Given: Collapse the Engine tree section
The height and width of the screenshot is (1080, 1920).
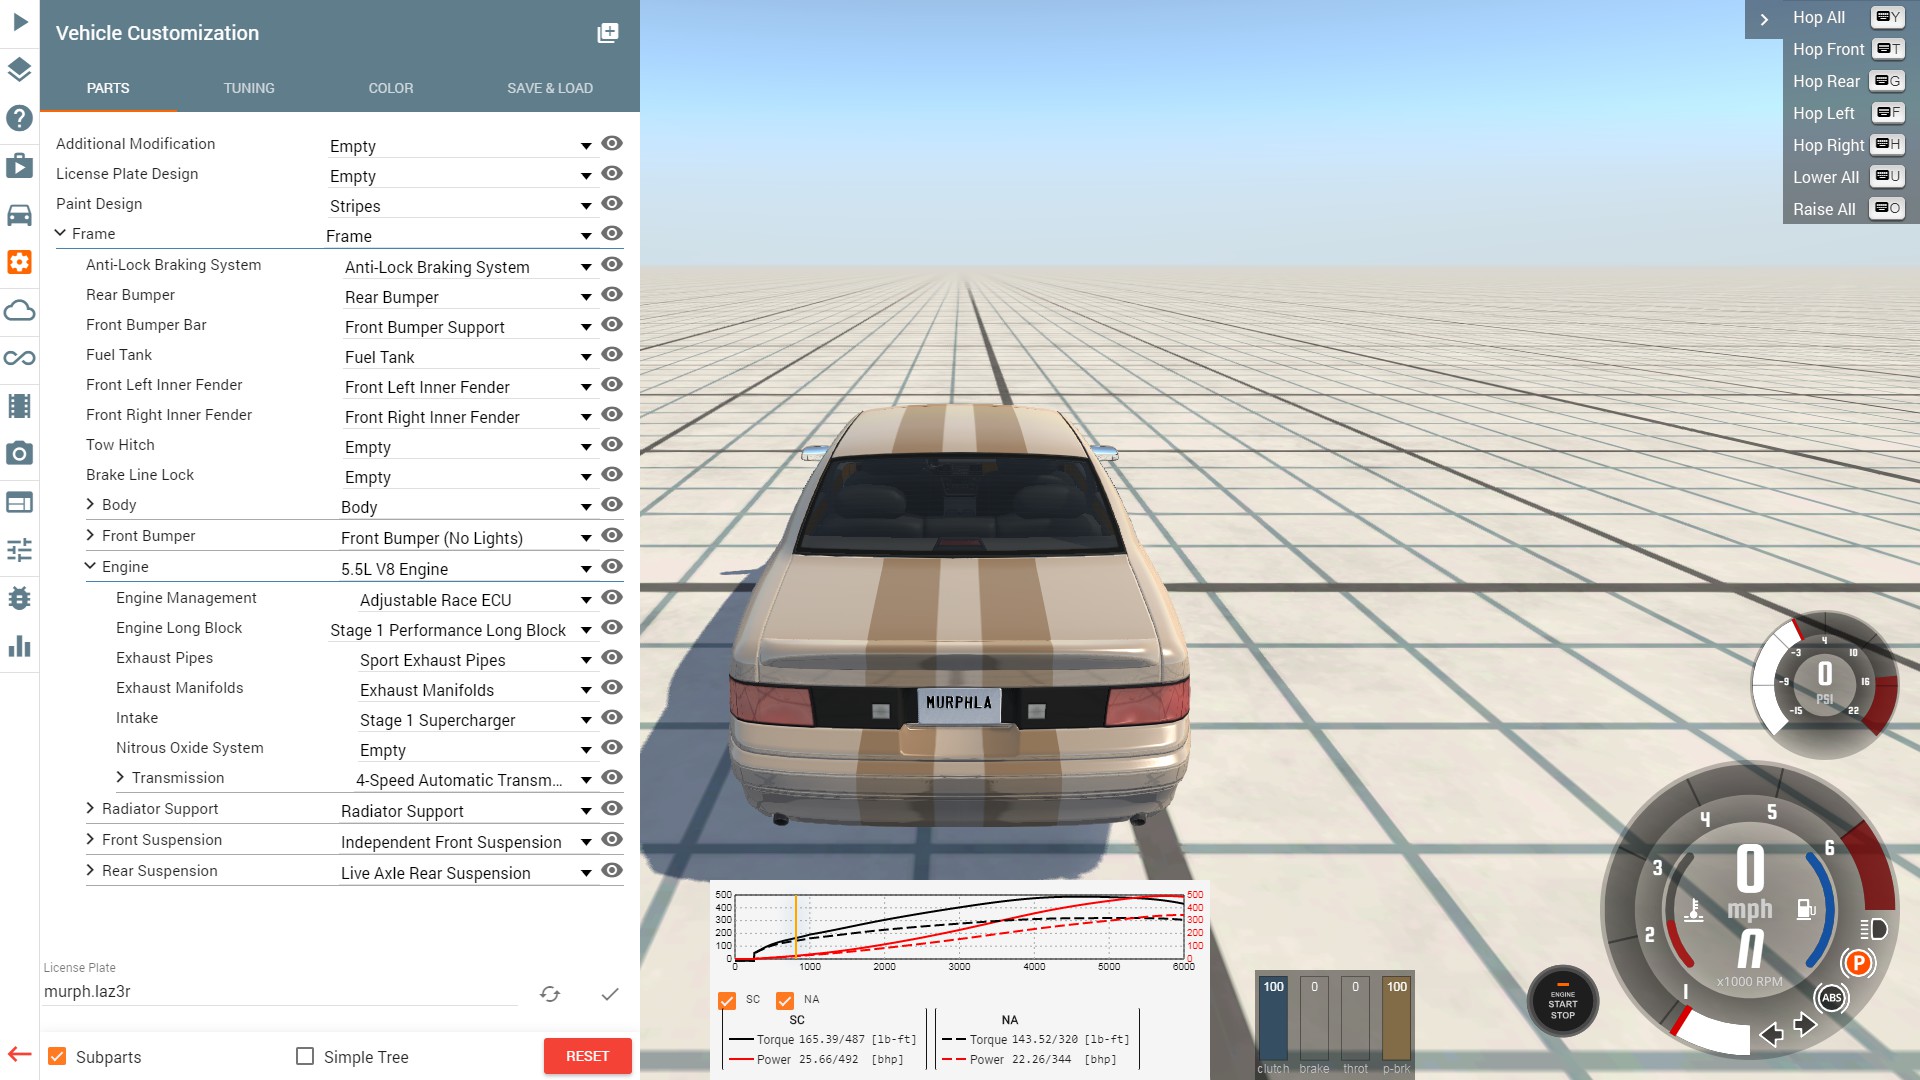Looking at the screenshot, I should [90, 566].
